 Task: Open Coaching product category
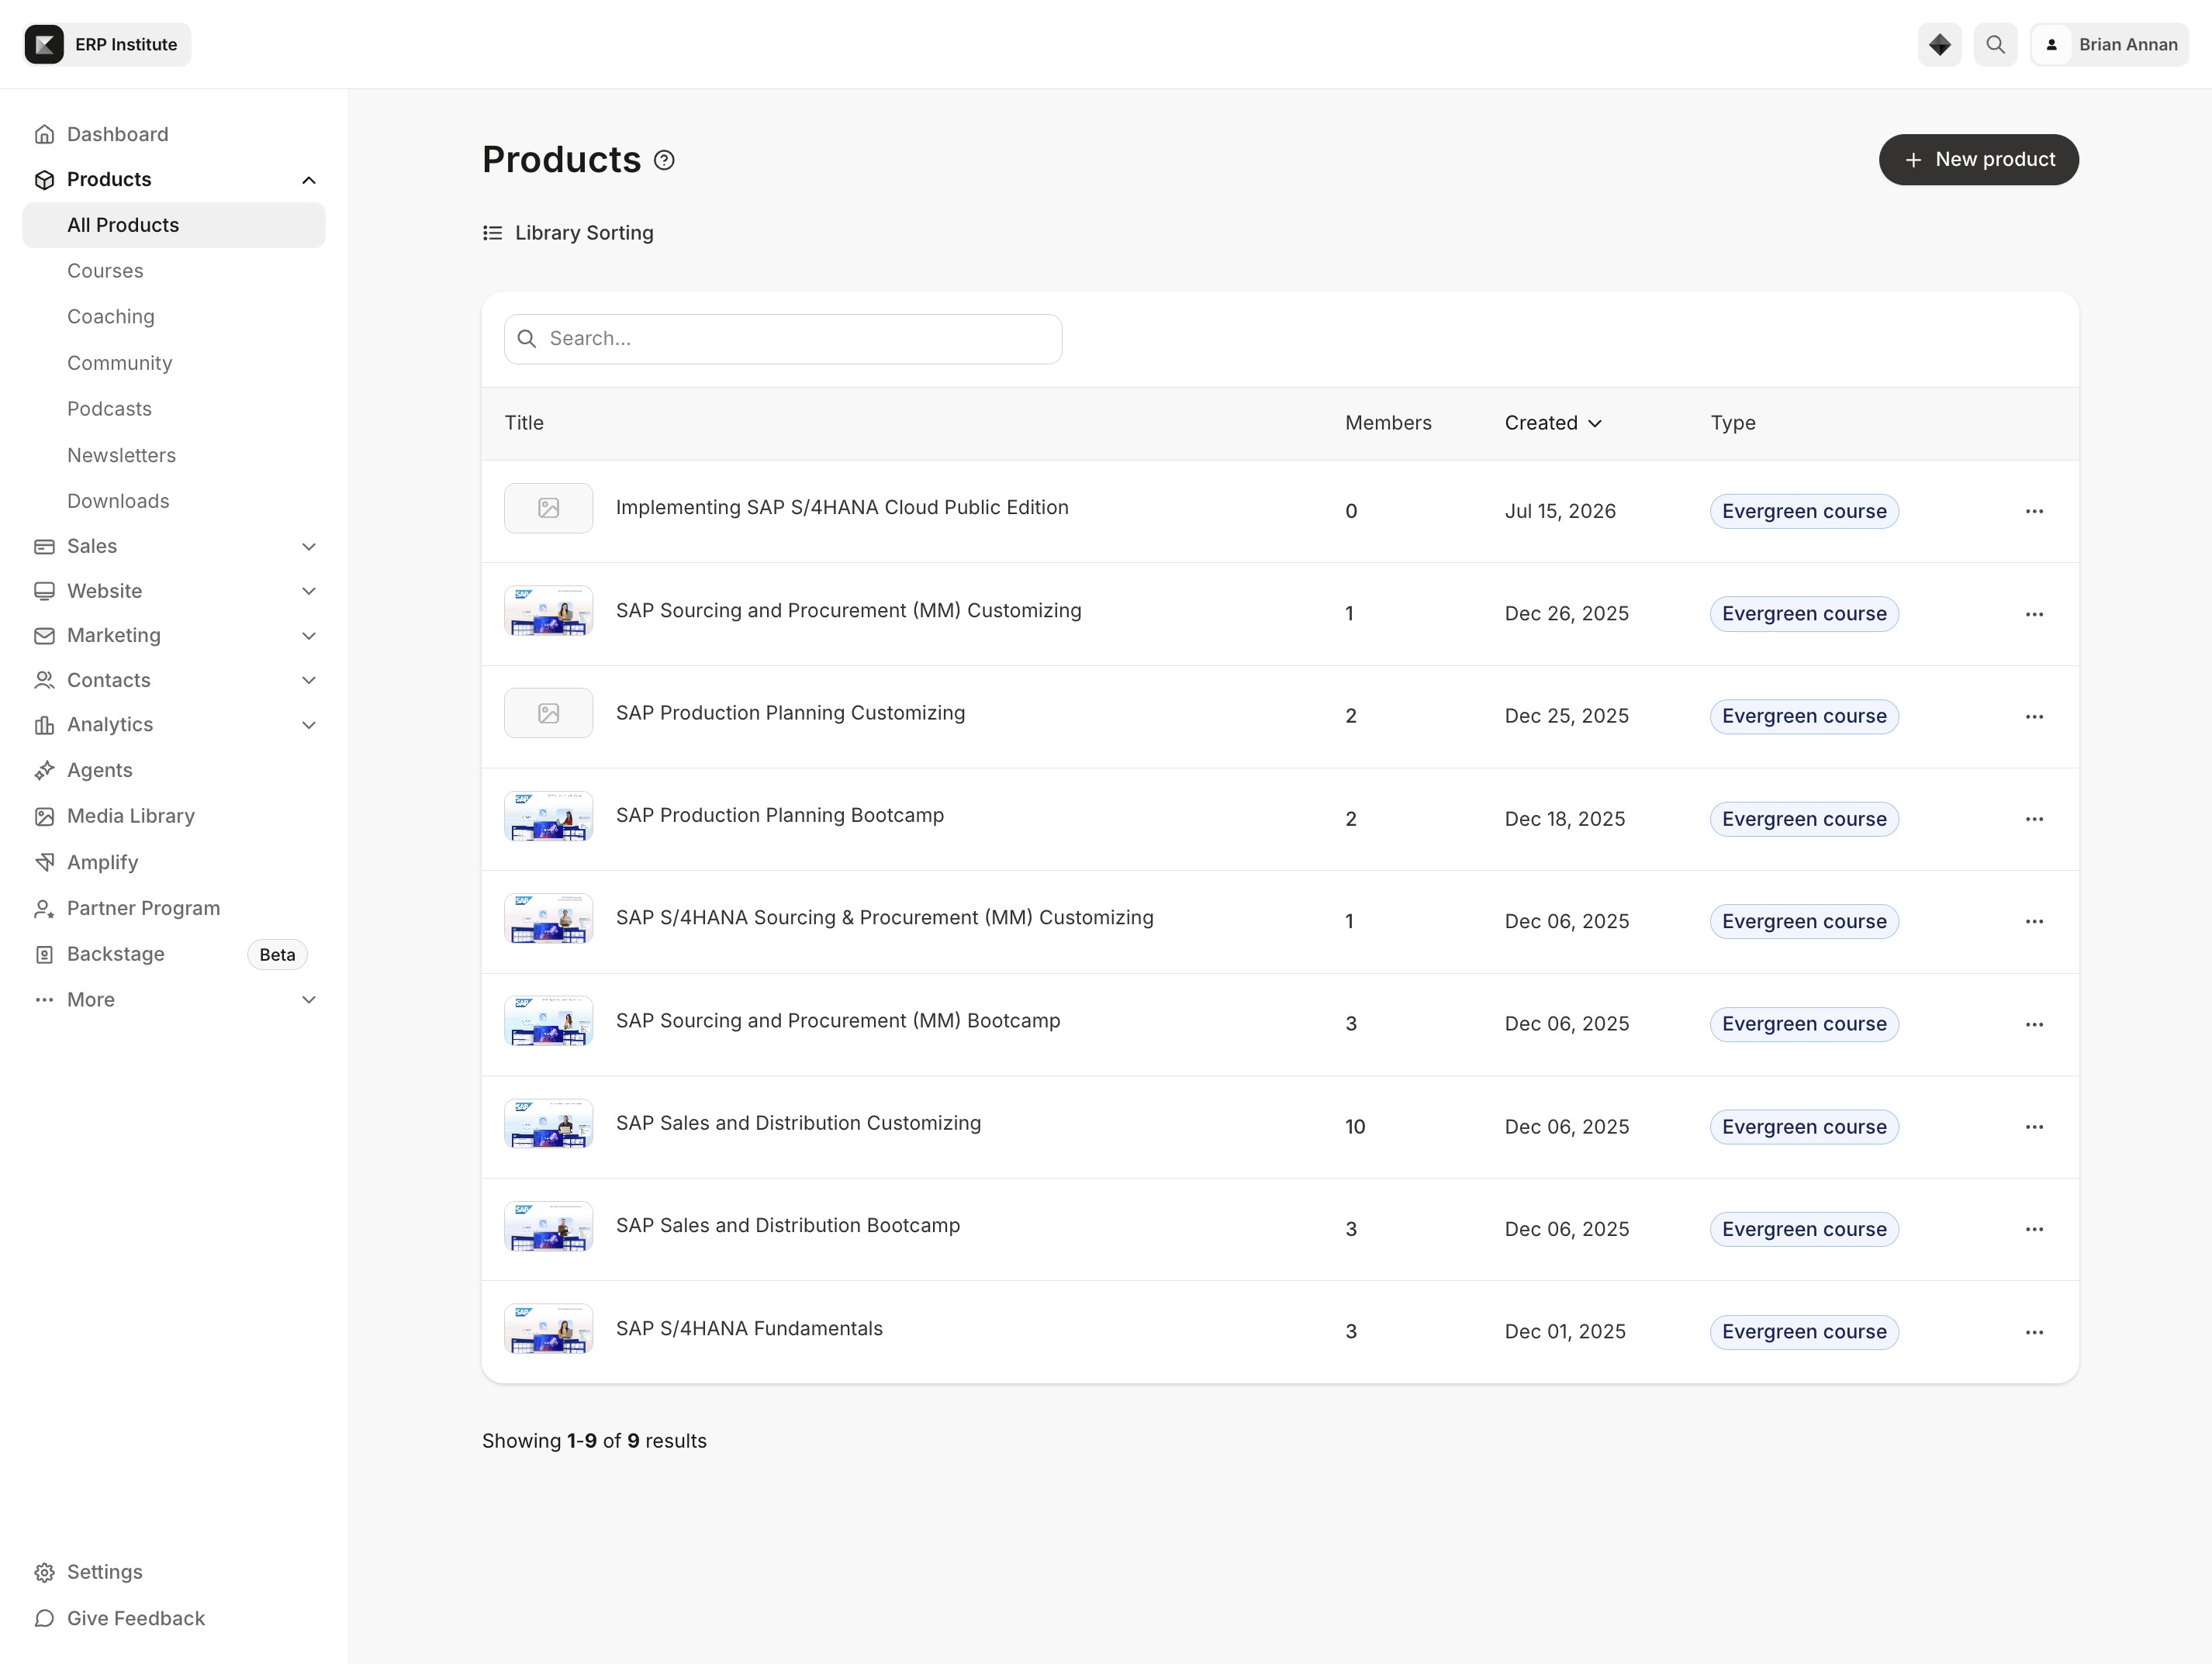pos(111,317)
